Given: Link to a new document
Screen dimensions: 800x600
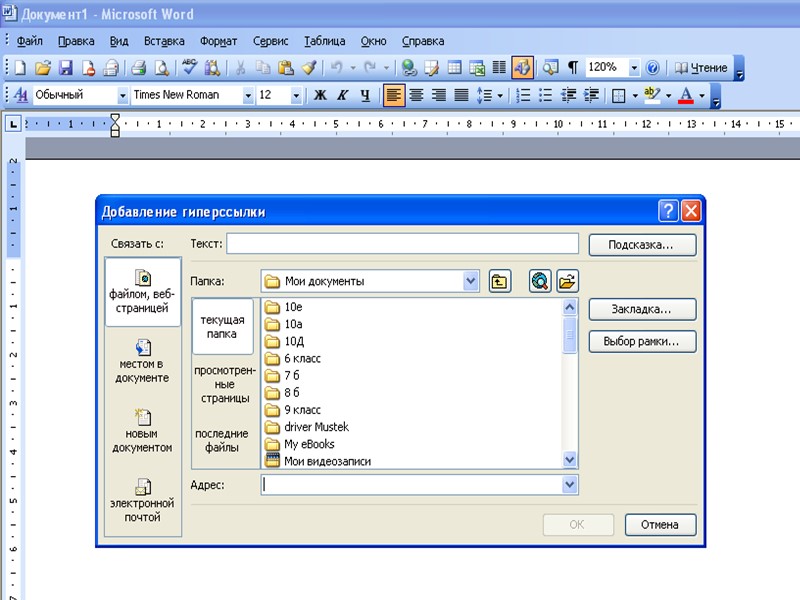Looking at the screenshot, I should (x=143, y=431).
